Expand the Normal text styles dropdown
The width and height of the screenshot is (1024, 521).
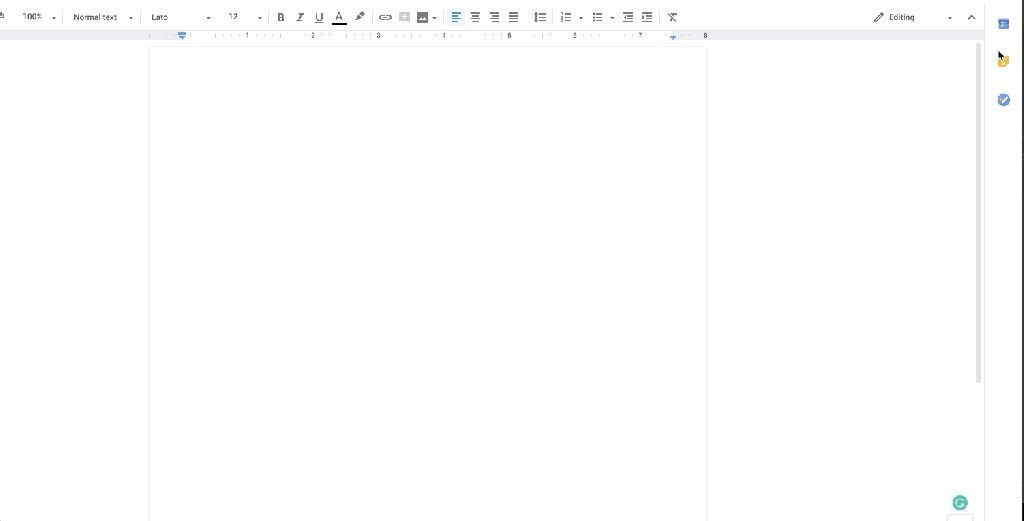click(102, 17)
